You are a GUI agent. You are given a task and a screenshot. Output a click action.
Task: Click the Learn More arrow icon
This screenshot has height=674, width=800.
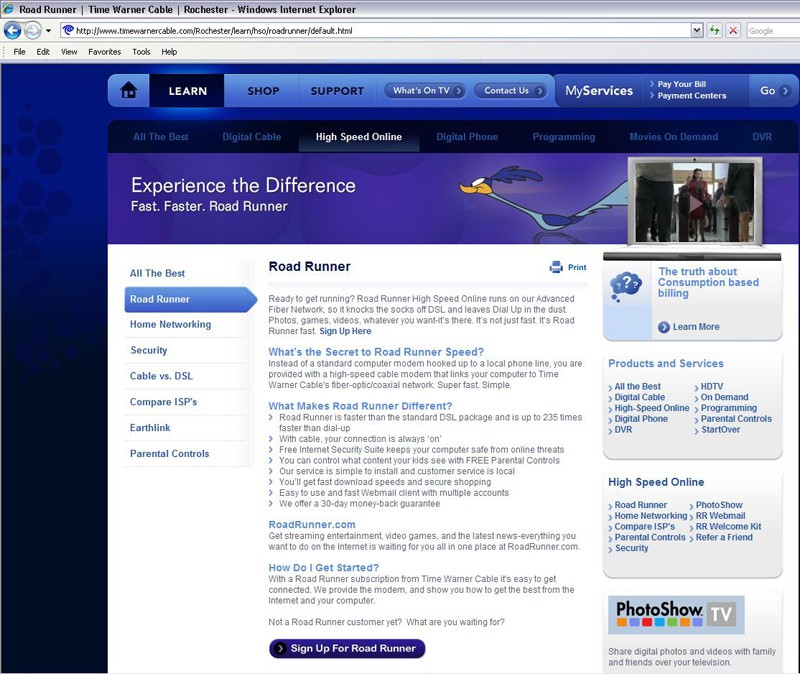click(664, 327)
